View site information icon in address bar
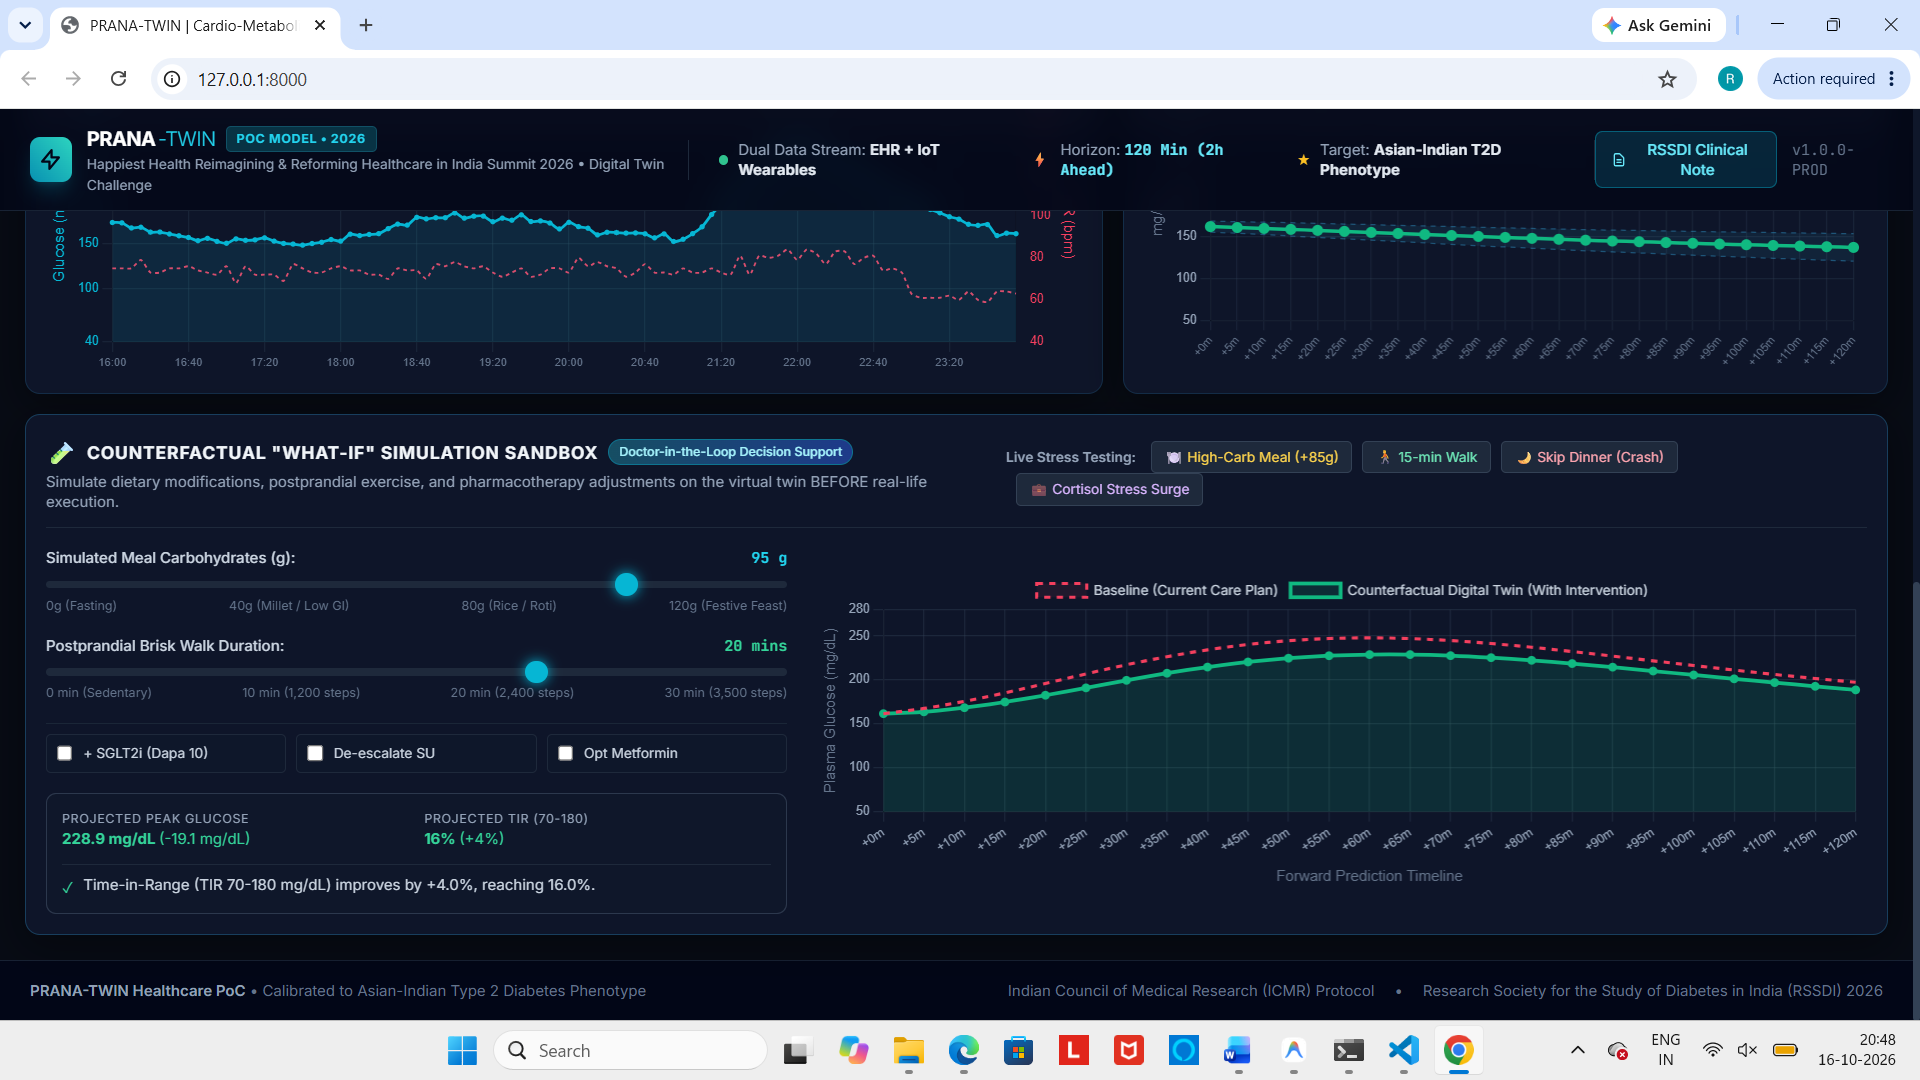Screen dimensions: 1920x1080 172,79
